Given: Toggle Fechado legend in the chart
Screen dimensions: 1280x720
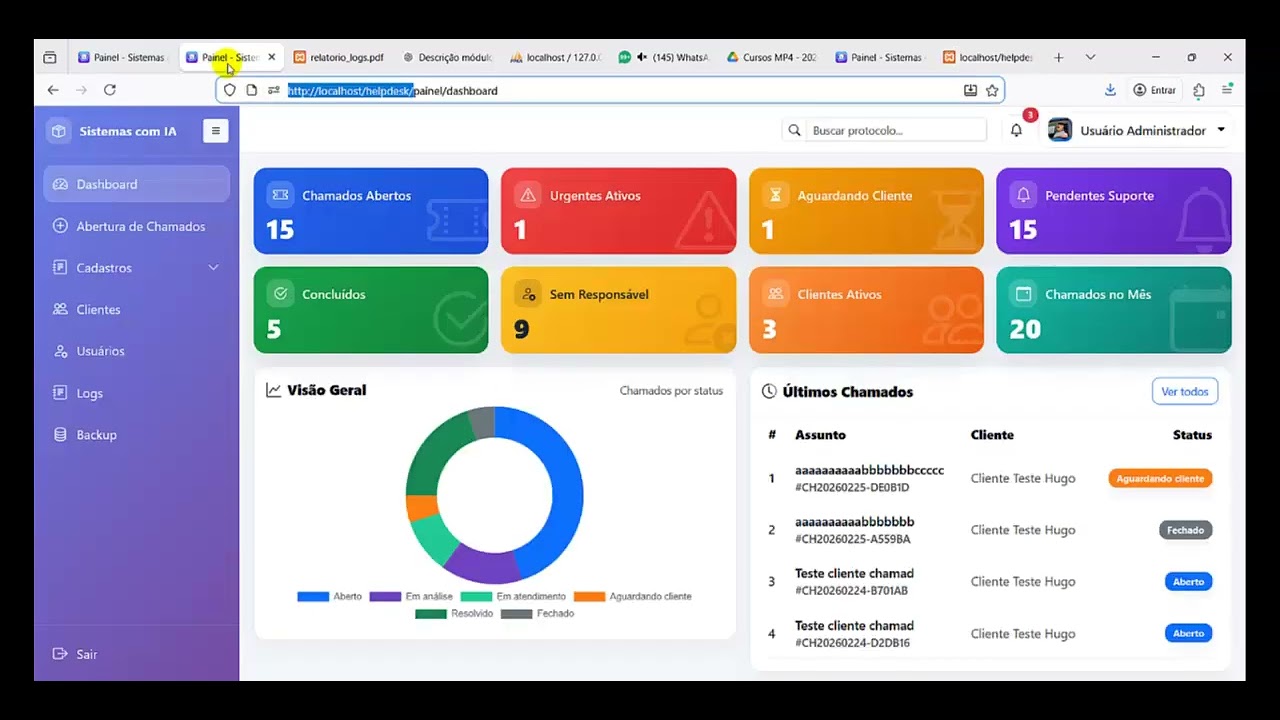Looking at the screenshot, I should 538,613.
